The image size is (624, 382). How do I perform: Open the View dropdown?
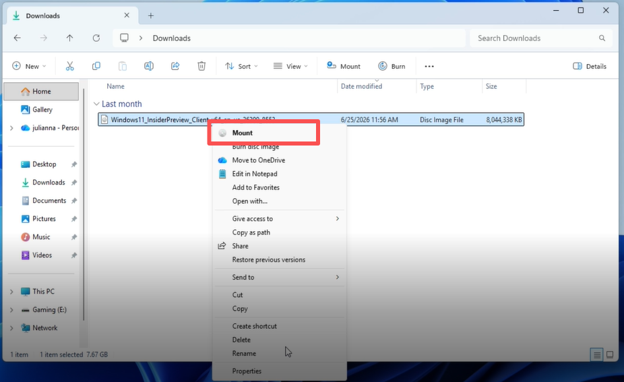[291, 66]
